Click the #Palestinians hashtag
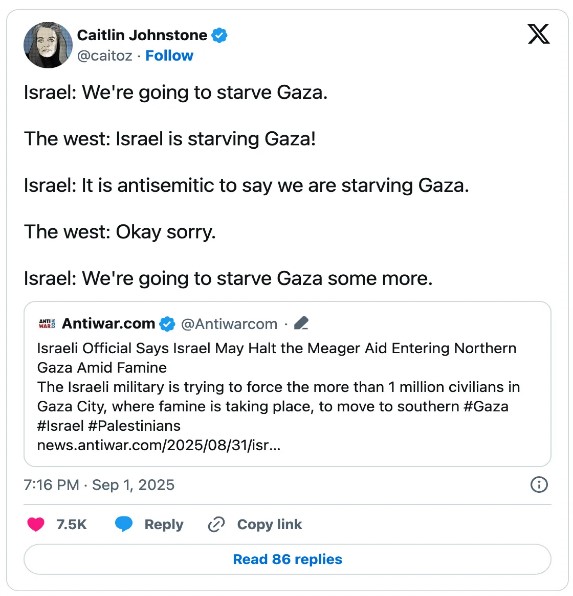 (134, 426)
